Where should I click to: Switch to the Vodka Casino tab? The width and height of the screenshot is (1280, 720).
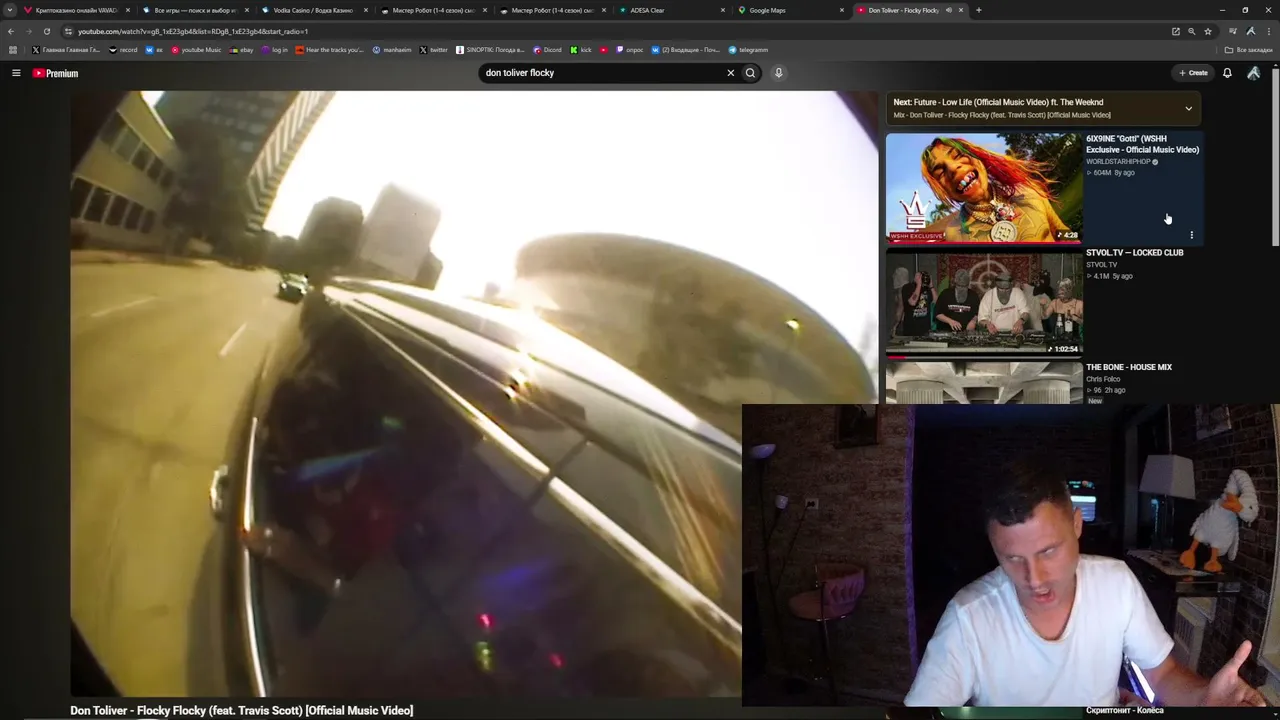(312, 10)
